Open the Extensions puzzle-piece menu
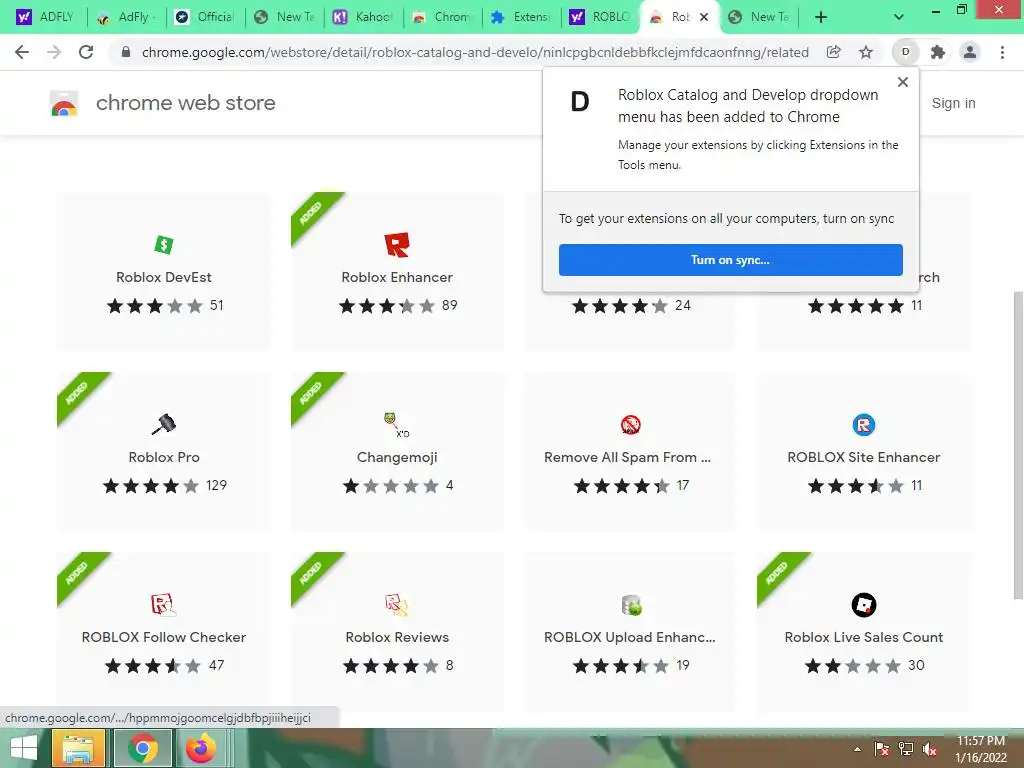 pos(938,52)
